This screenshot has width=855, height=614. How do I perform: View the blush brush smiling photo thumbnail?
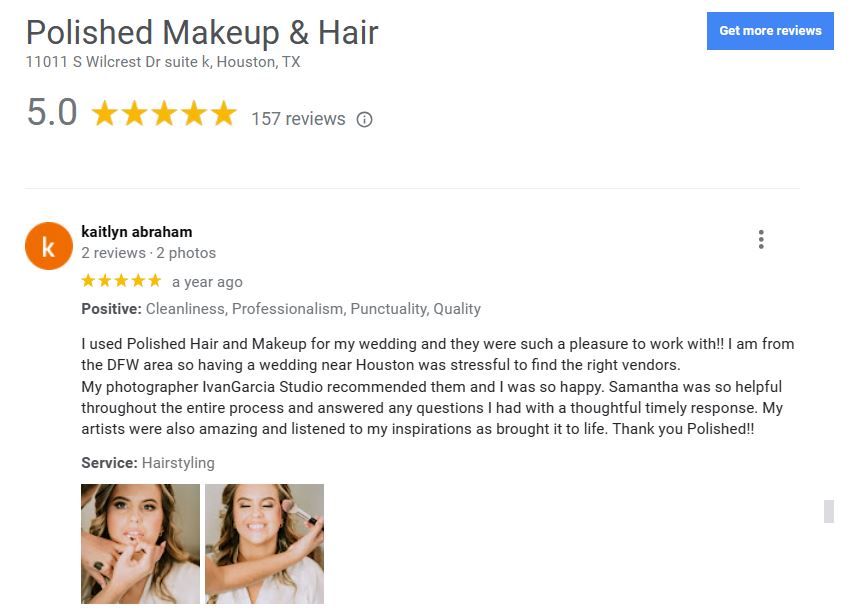[264, 544]
